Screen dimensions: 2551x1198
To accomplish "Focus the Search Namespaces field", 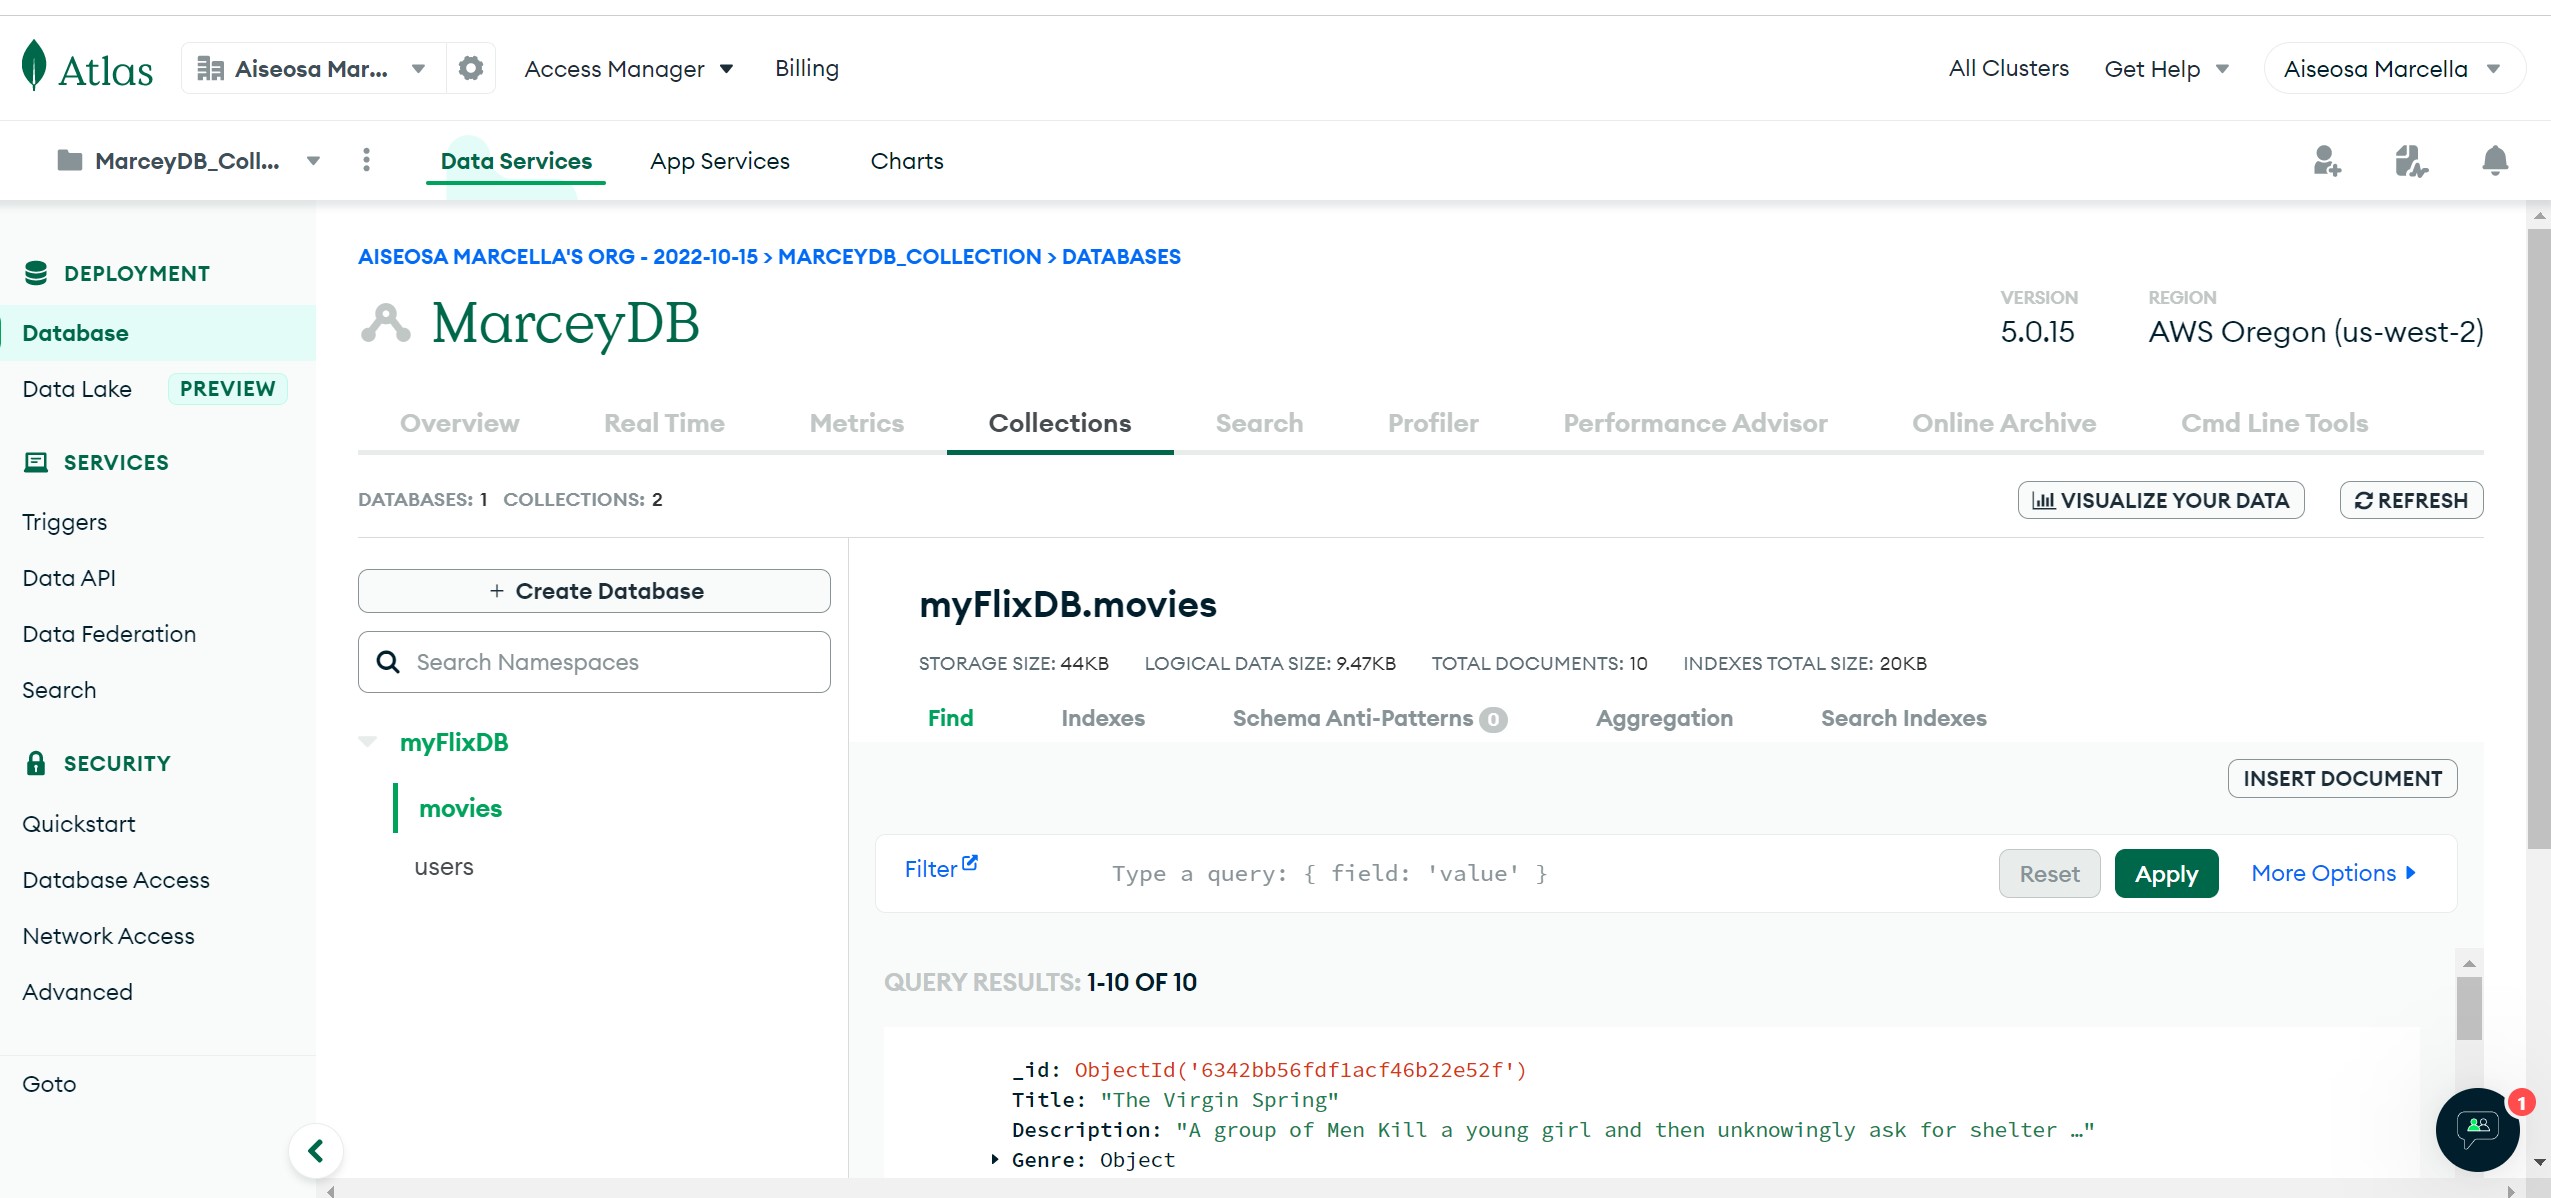I will [x=594, y=662].
